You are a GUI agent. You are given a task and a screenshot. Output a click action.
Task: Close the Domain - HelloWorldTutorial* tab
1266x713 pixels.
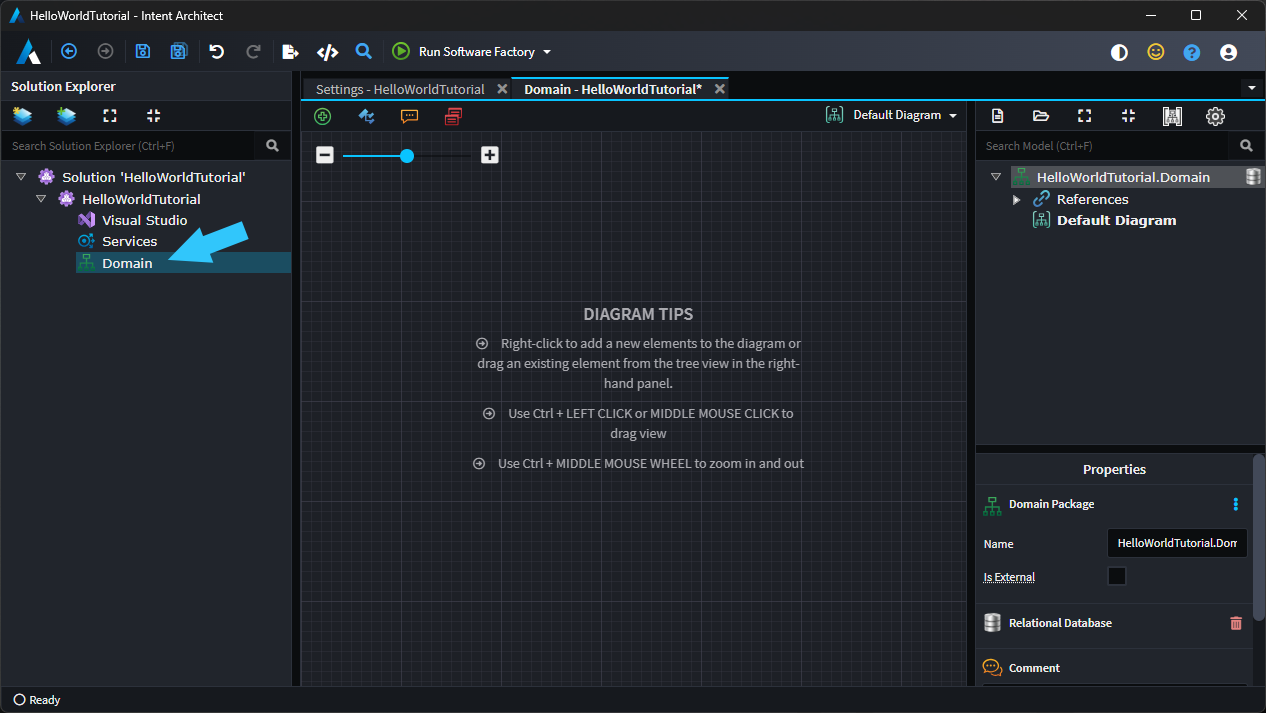click(x=719, y=89)
